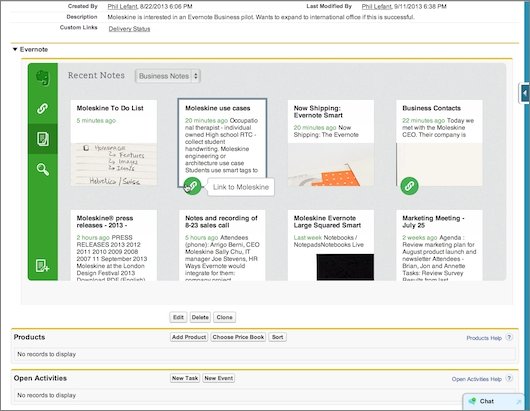Click link icon on Moleskine use cases note
Image resolution: width=530 pixels, height=411 pixels.
pyautogui.click(x=192, y=186)
